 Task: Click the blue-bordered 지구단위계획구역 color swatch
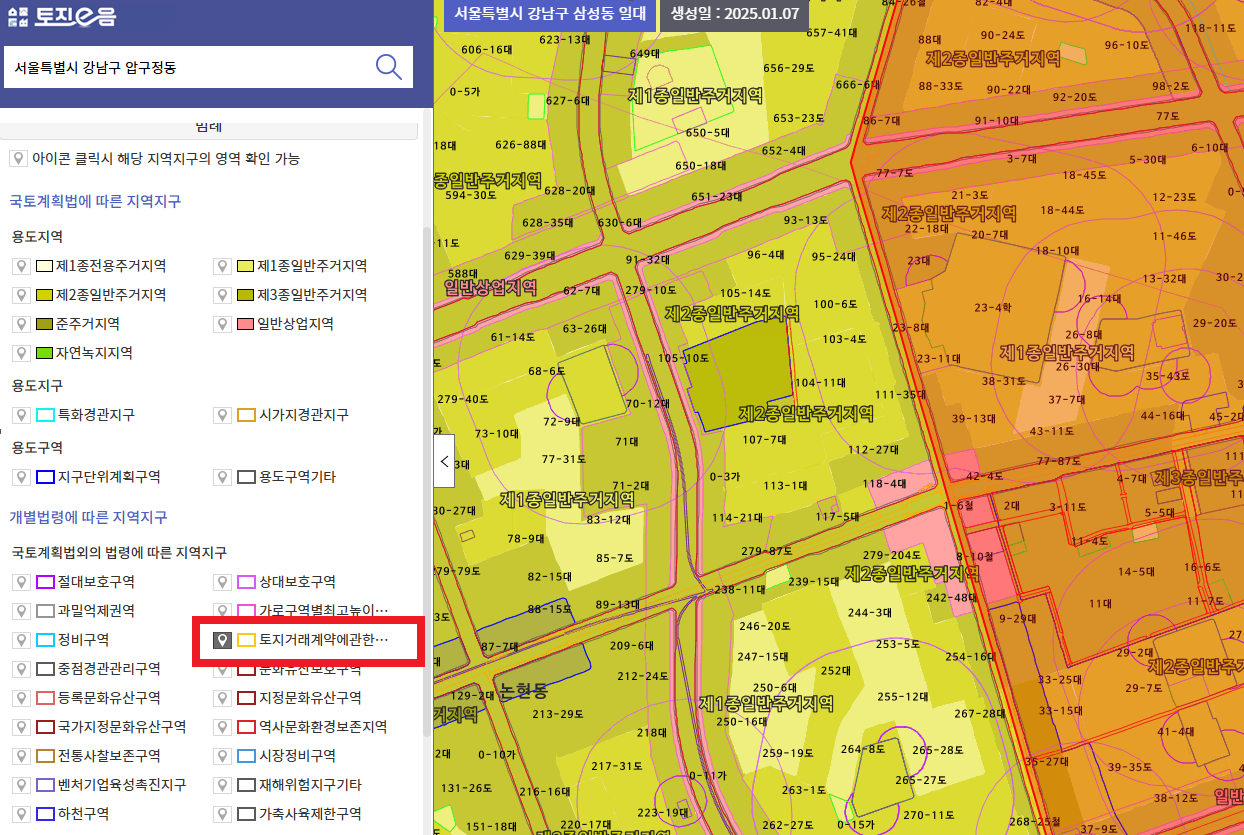[45, 477]
